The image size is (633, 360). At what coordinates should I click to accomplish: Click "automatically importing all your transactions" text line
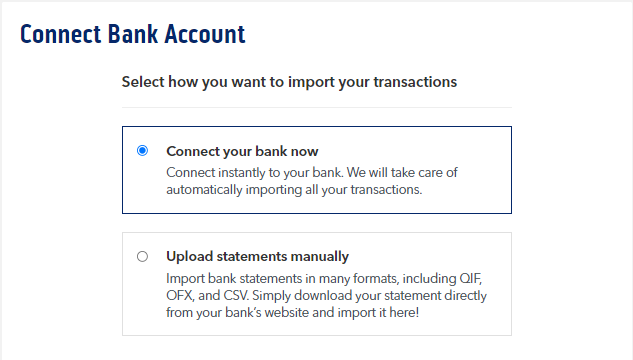(x=294, y=189)
